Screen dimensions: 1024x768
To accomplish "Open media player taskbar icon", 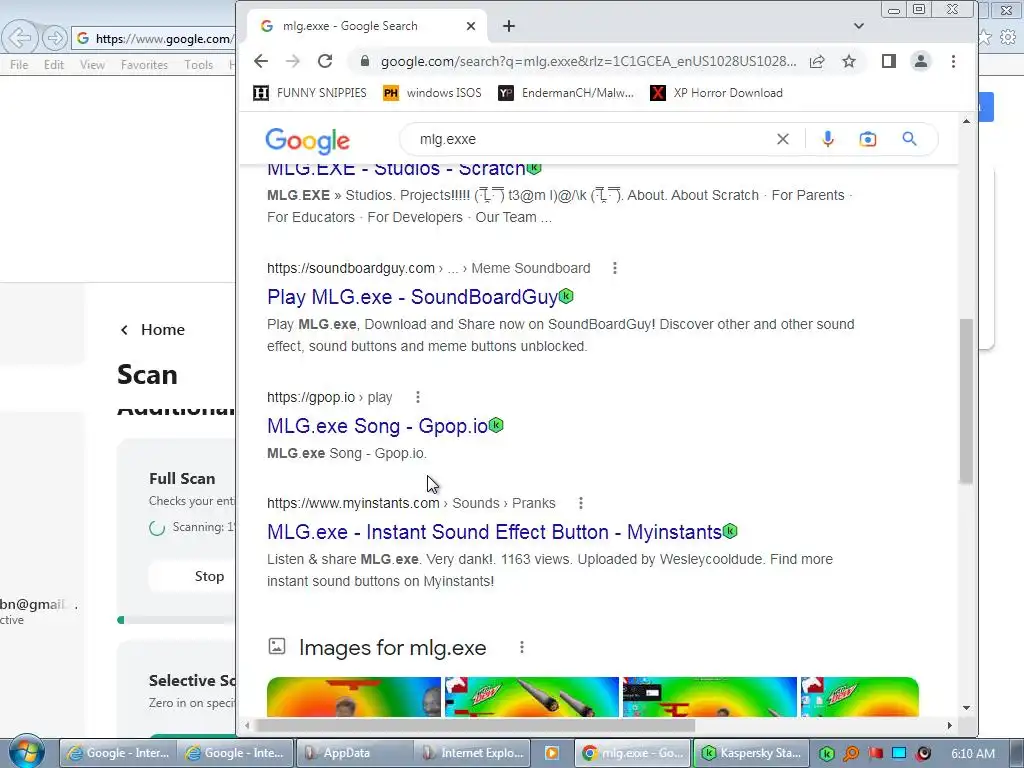I will 552,753.
